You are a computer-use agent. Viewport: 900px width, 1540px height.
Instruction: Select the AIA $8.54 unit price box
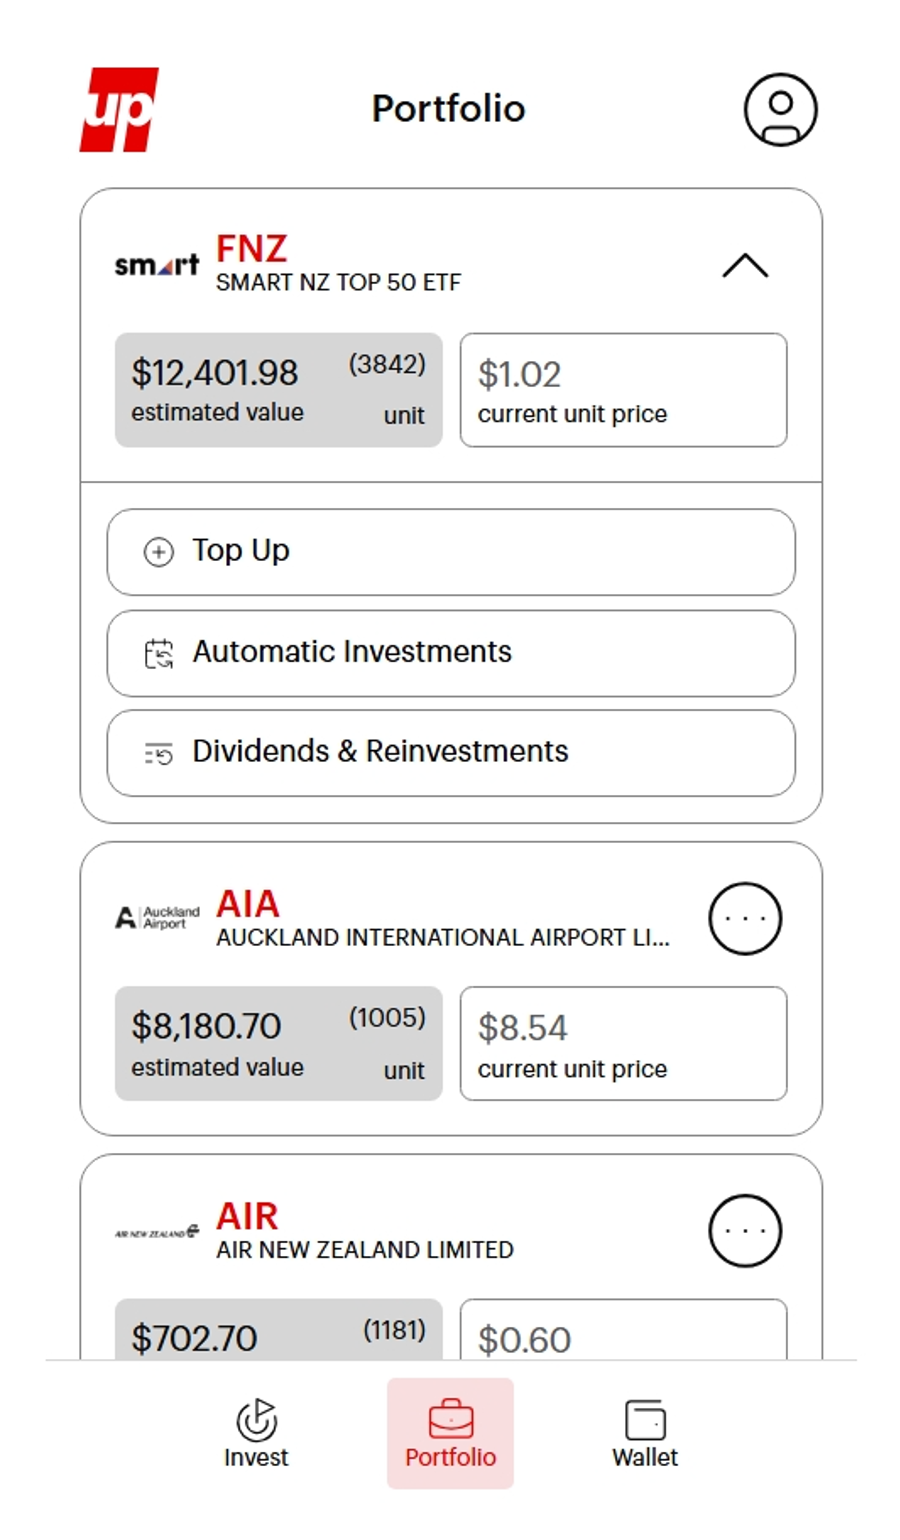point(623,1043)
